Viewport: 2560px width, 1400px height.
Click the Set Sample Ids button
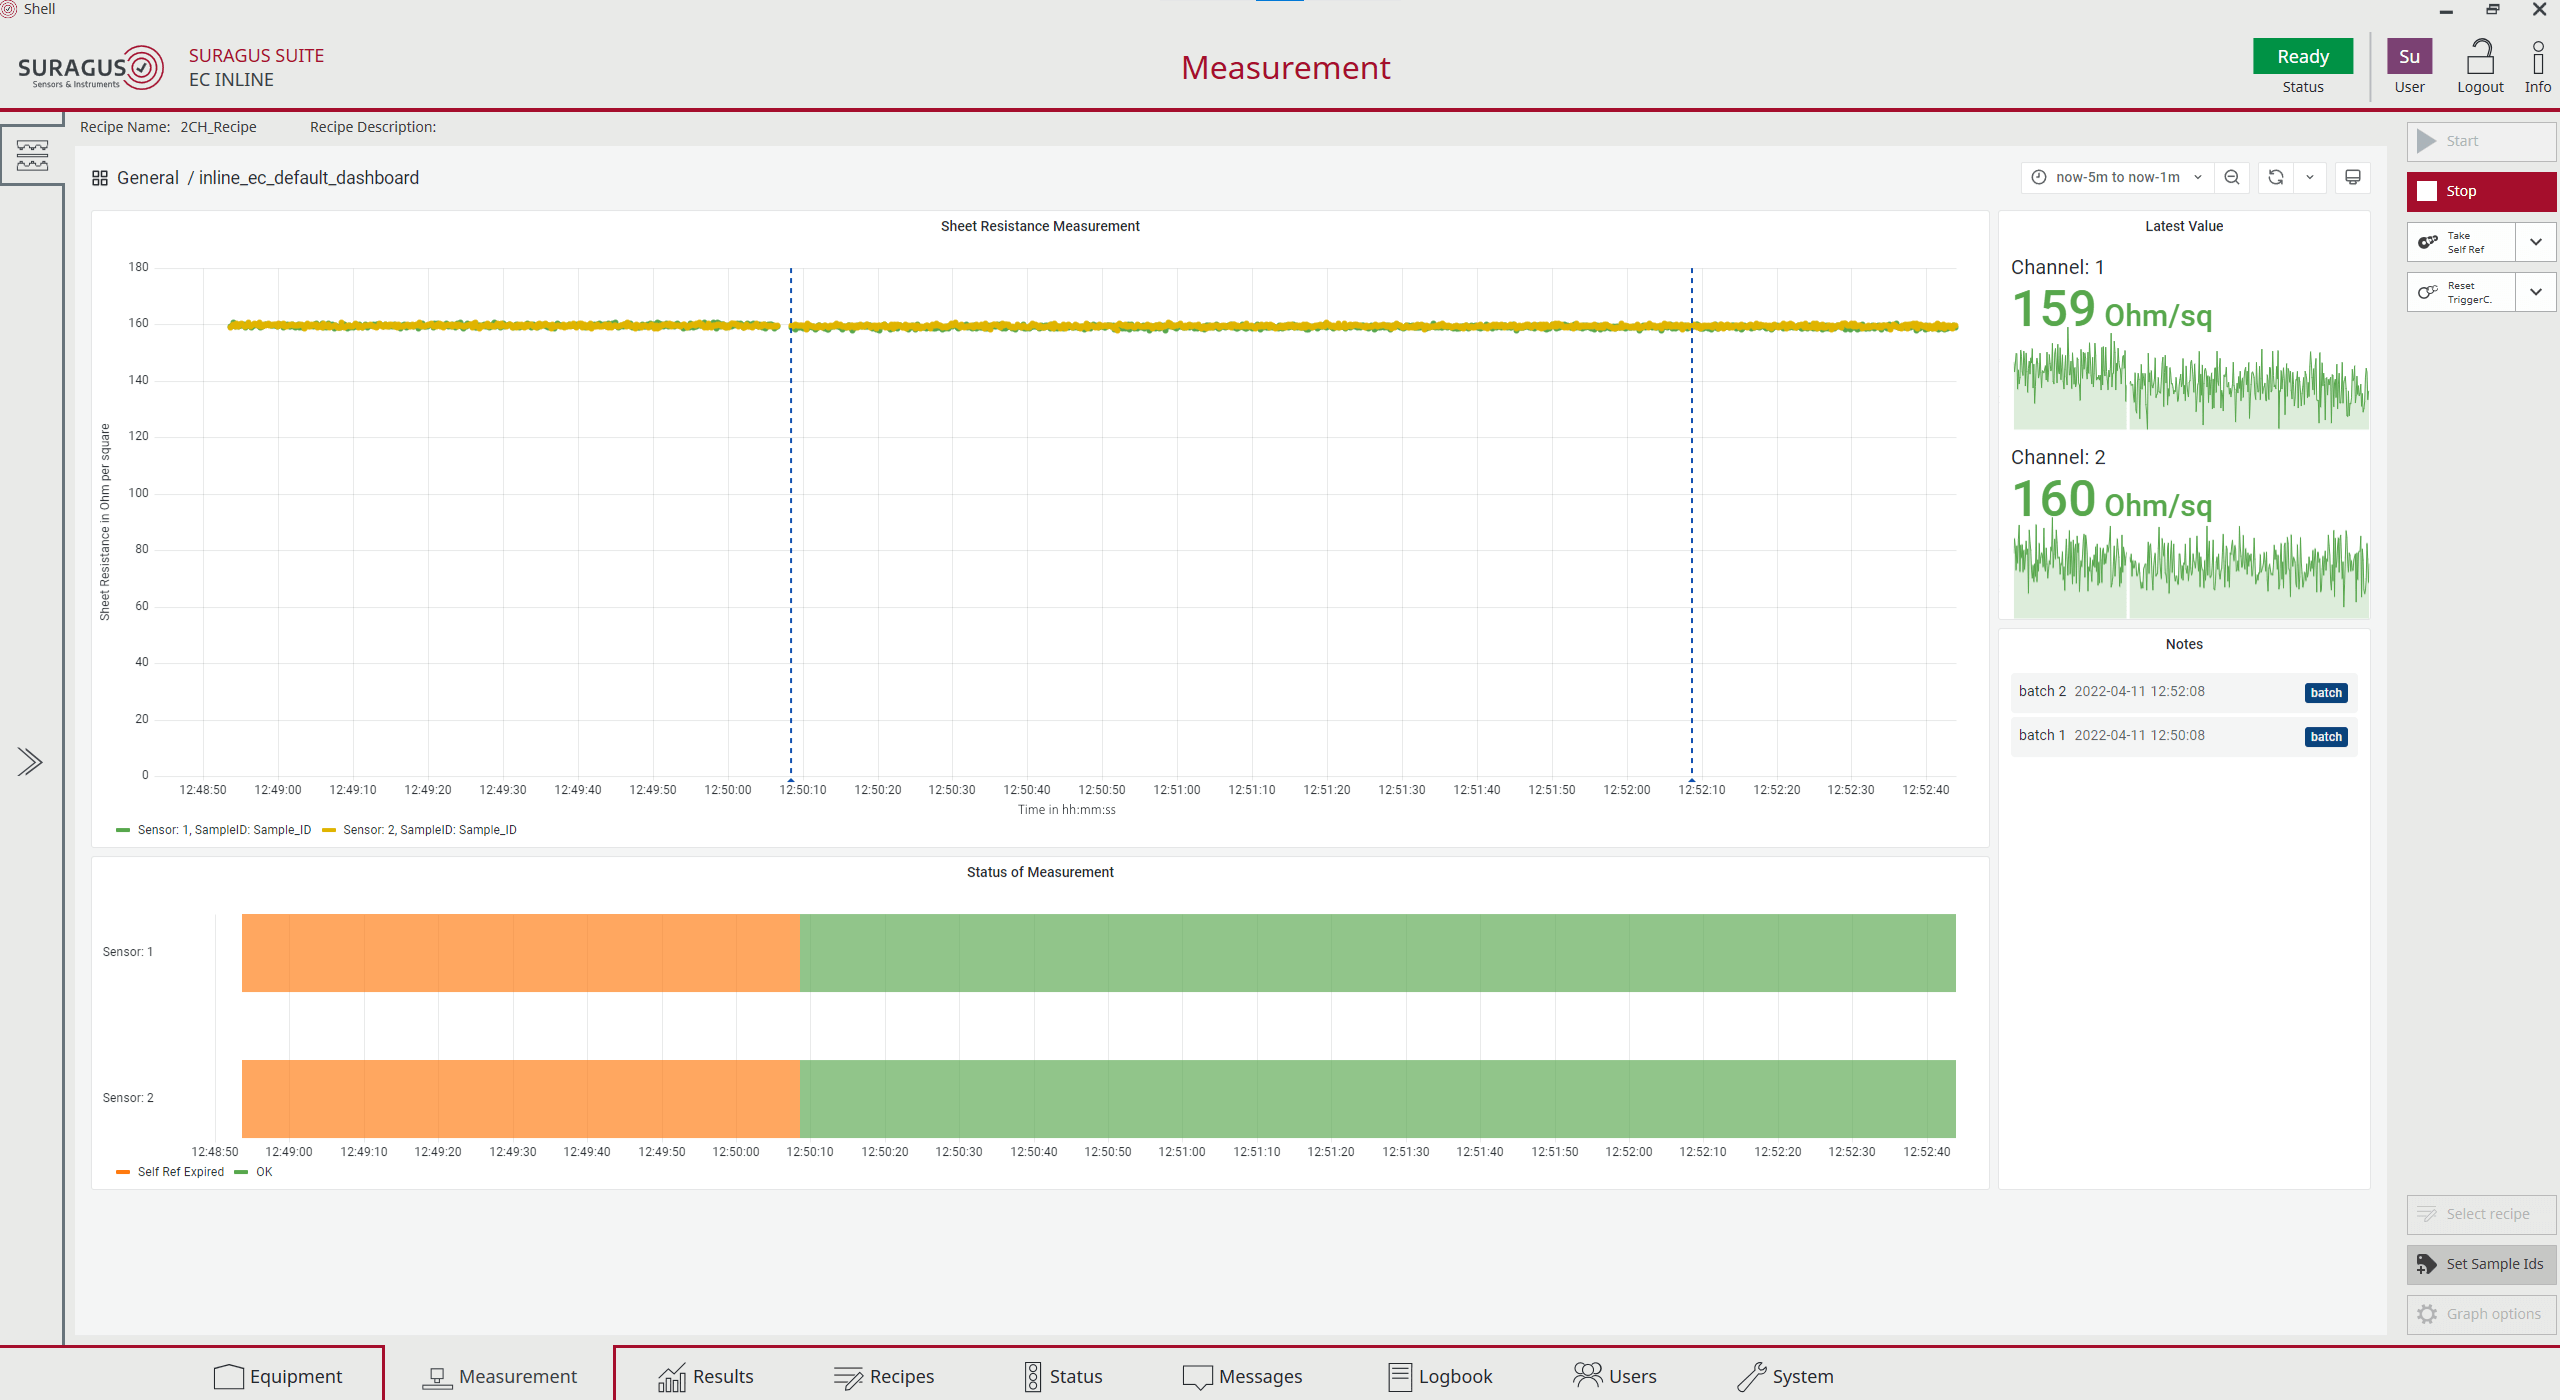(x=2481, y=1264)
